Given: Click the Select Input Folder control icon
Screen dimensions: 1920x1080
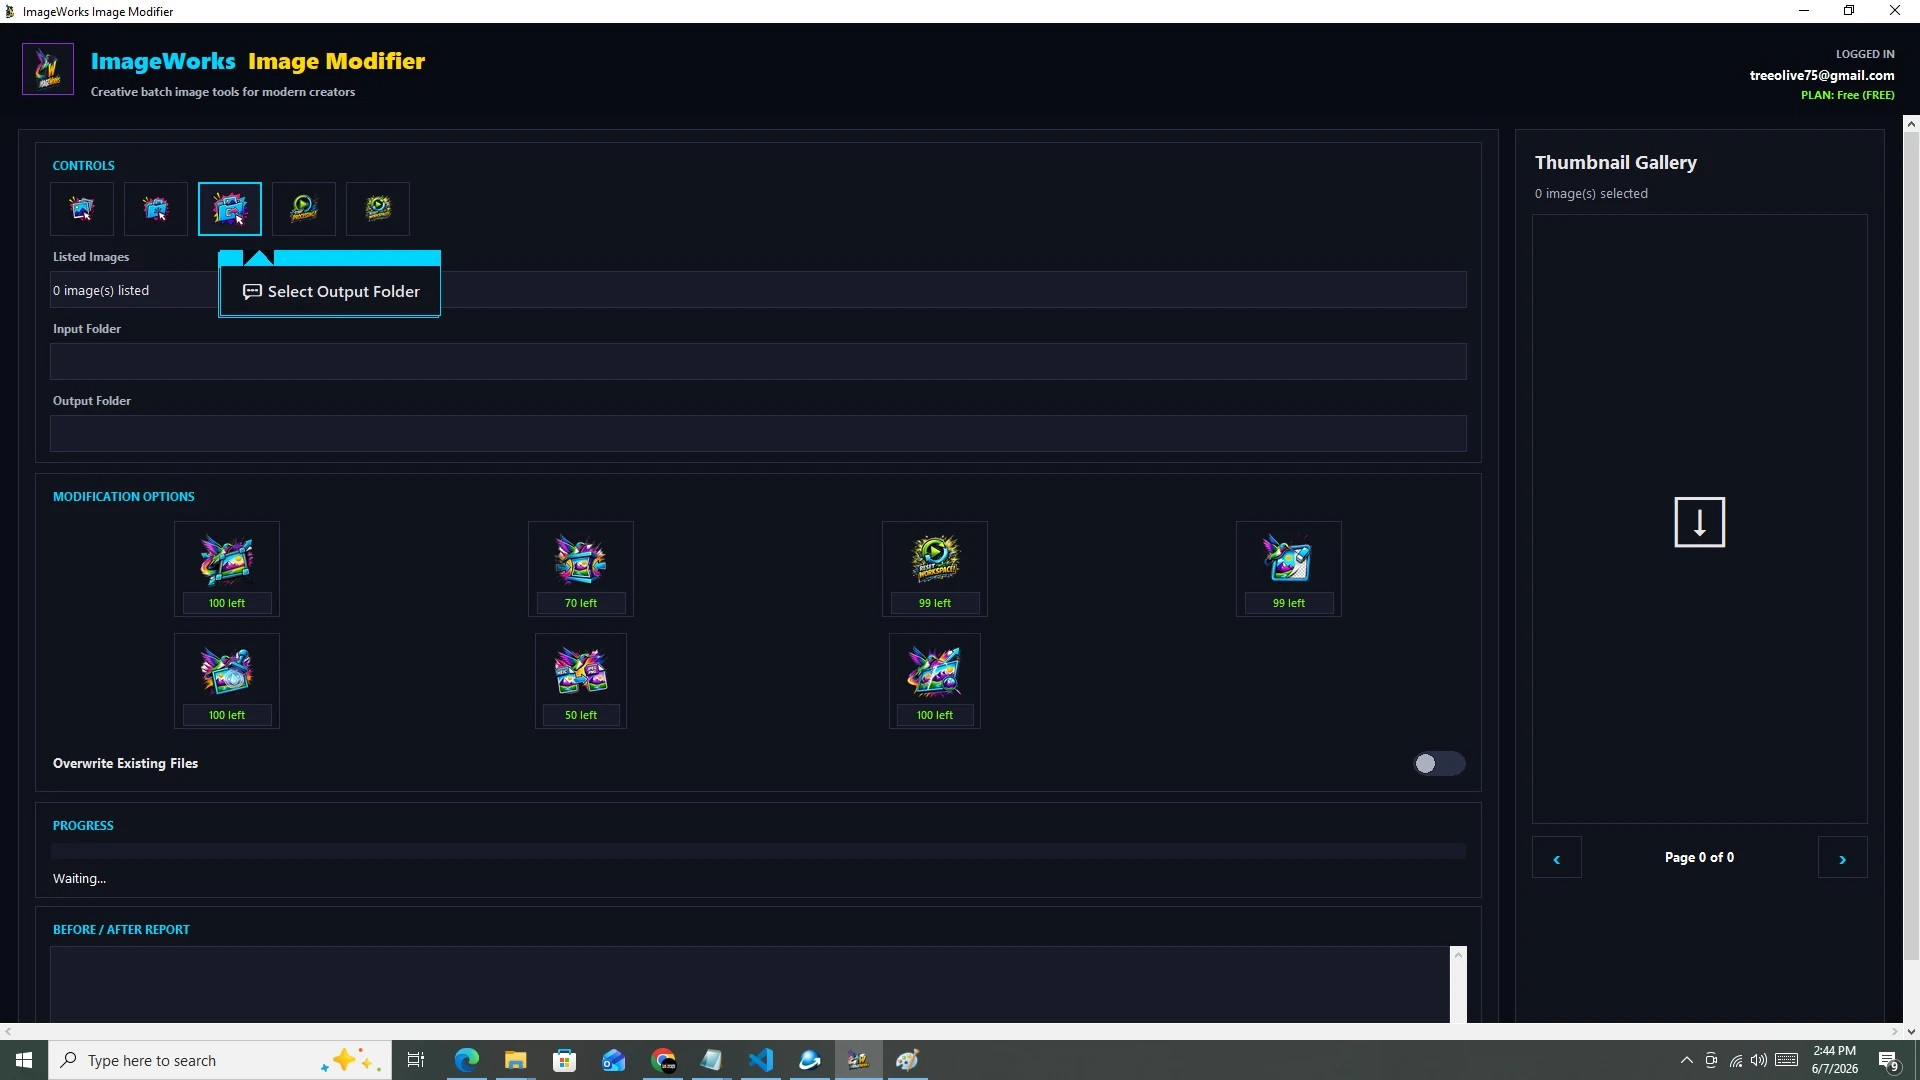Looking at the screenshot, I should [156, 209].
